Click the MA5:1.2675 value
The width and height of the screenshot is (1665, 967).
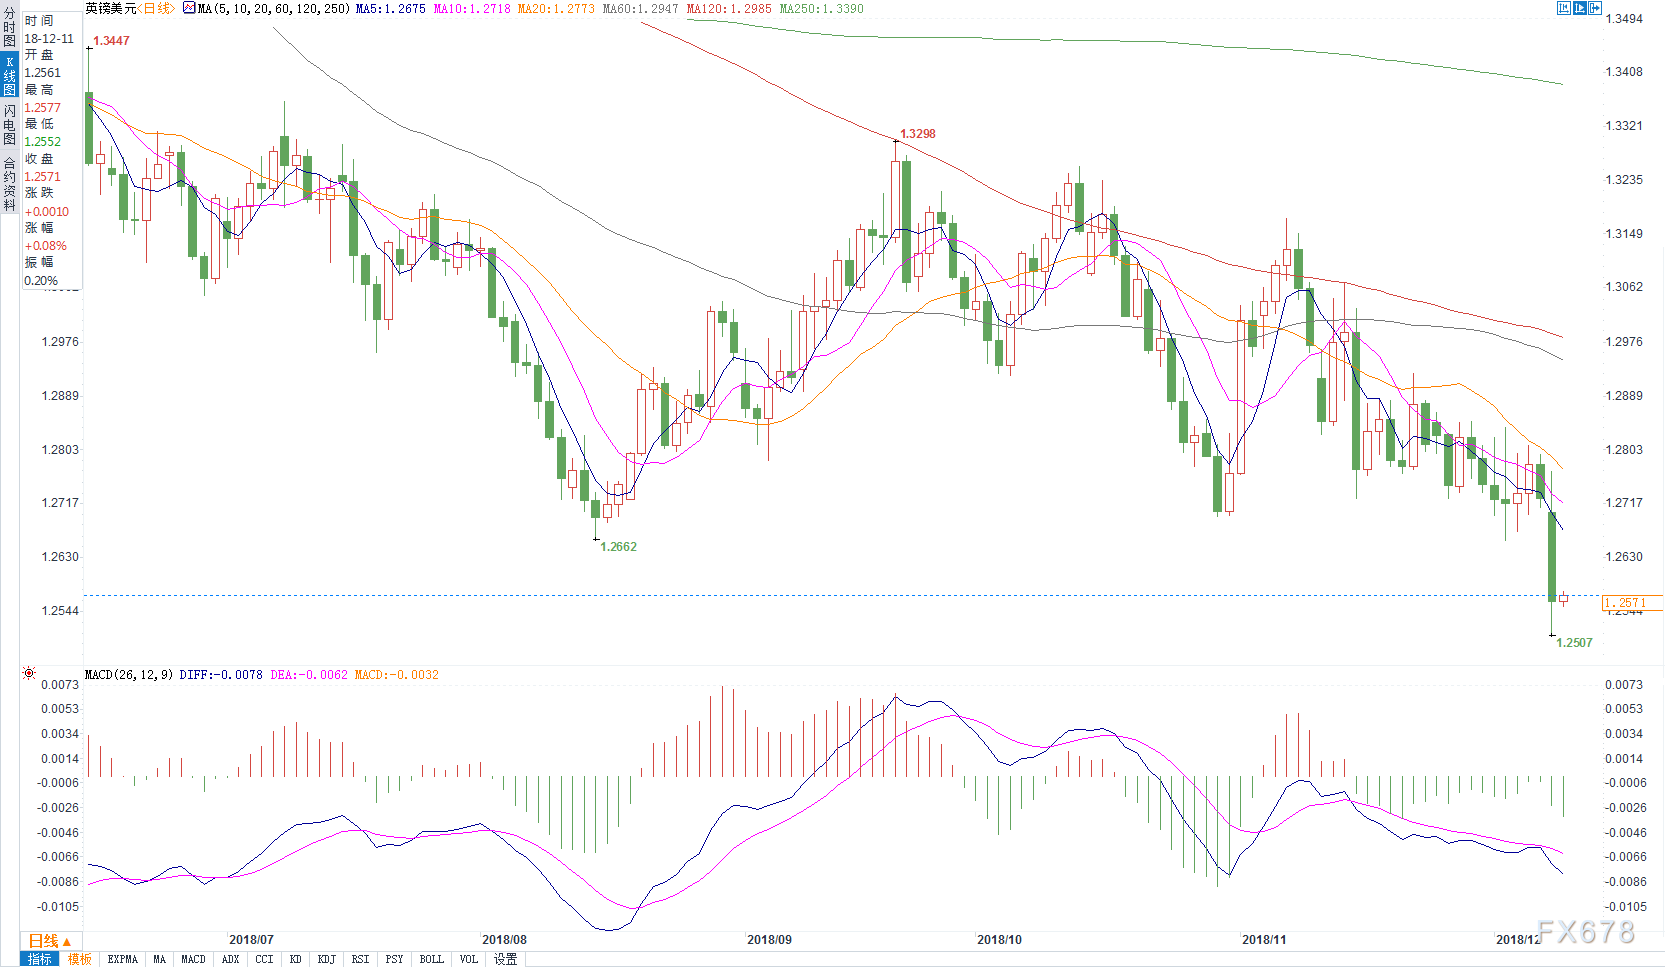[390, 8]
